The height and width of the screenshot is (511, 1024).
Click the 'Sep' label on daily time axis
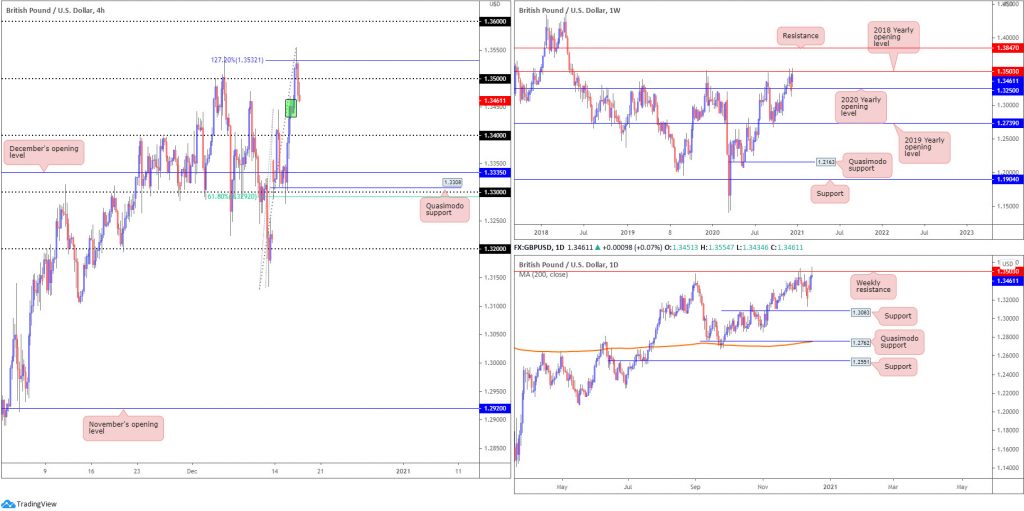click(x=695, y=487)
